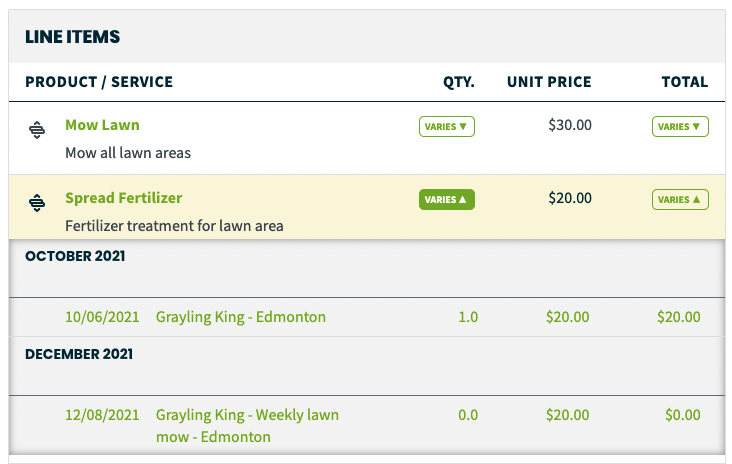Image resolution: width=732 pixels, height=464 pixels.
Task: Open the Mow Lawn line item
Action: pyautogui.click(x=102, y=125)
